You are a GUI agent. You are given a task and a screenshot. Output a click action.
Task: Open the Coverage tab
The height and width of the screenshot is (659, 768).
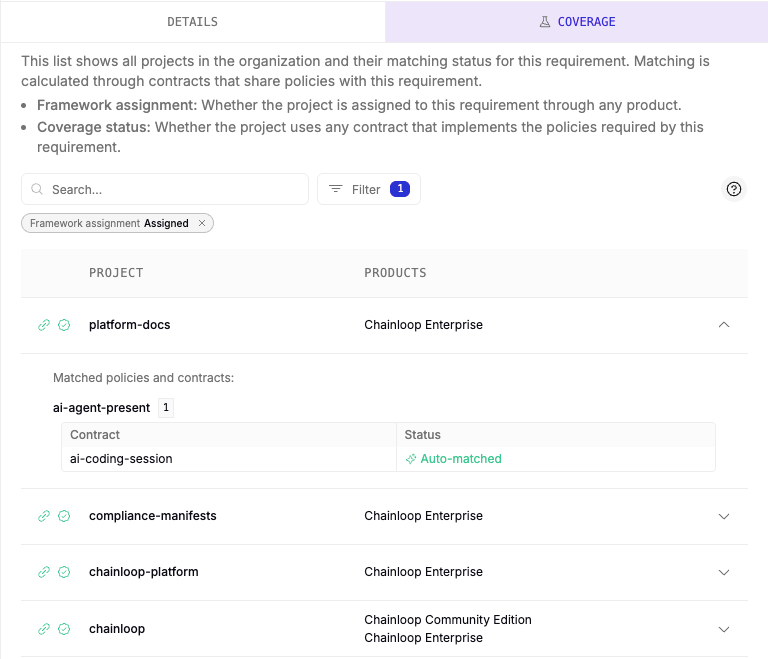[x=576, y=22]
